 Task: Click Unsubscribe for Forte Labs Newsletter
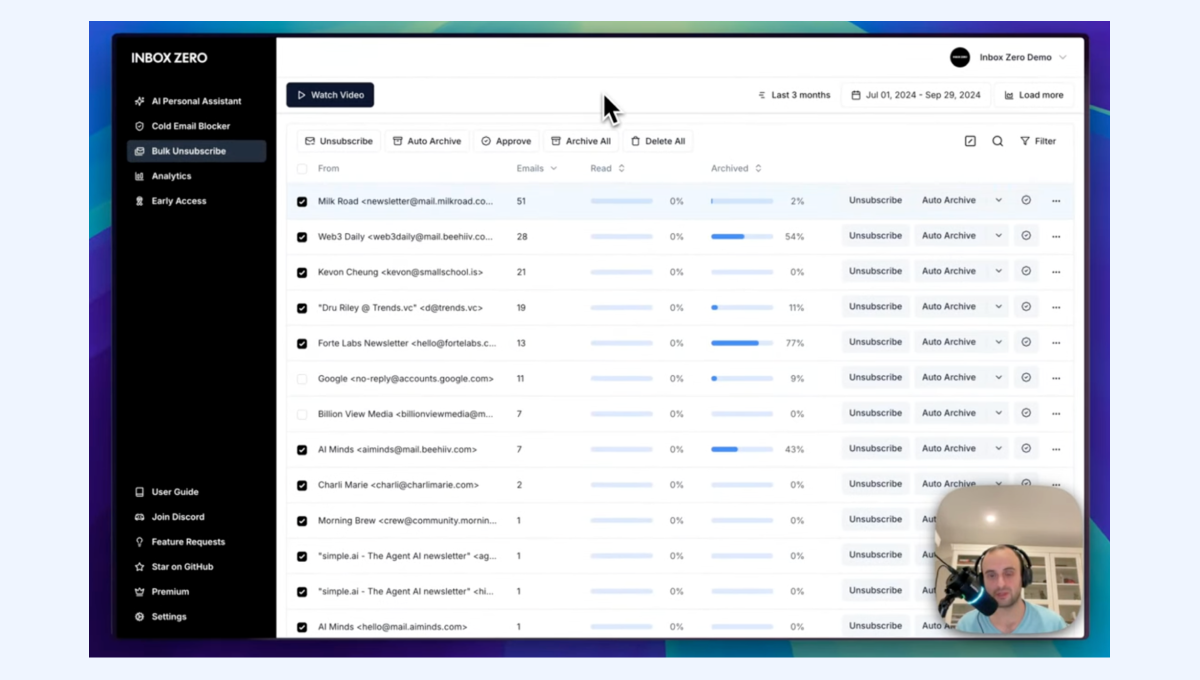[875, 342]
